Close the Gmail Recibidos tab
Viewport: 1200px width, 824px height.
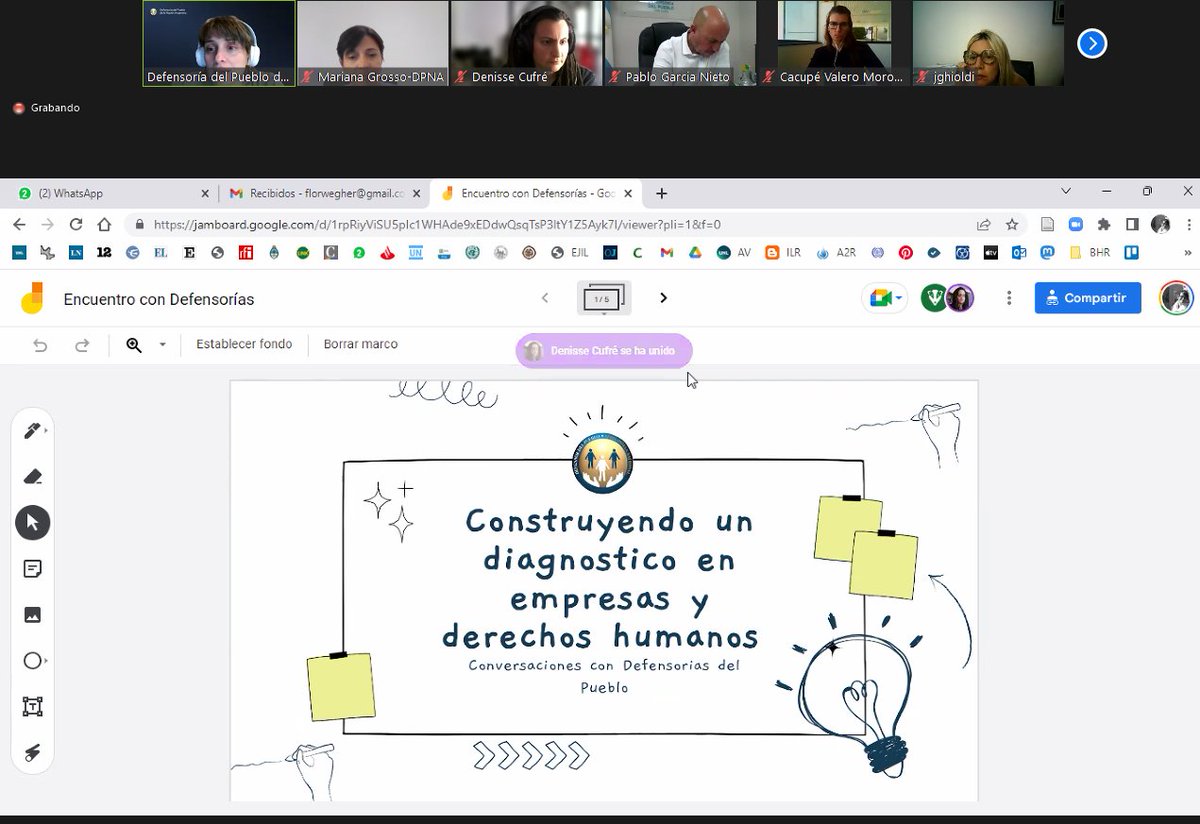click(417, 194)
